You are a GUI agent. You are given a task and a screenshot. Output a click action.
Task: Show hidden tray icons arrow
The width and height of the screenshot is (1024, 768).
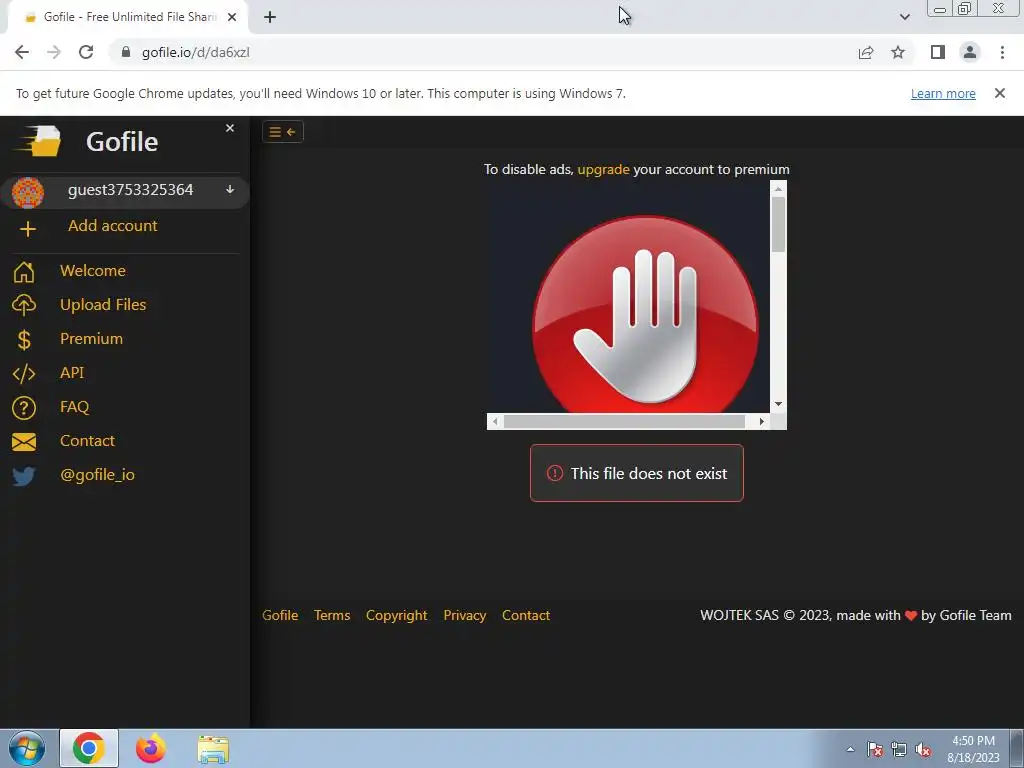[x=850, y=749]
